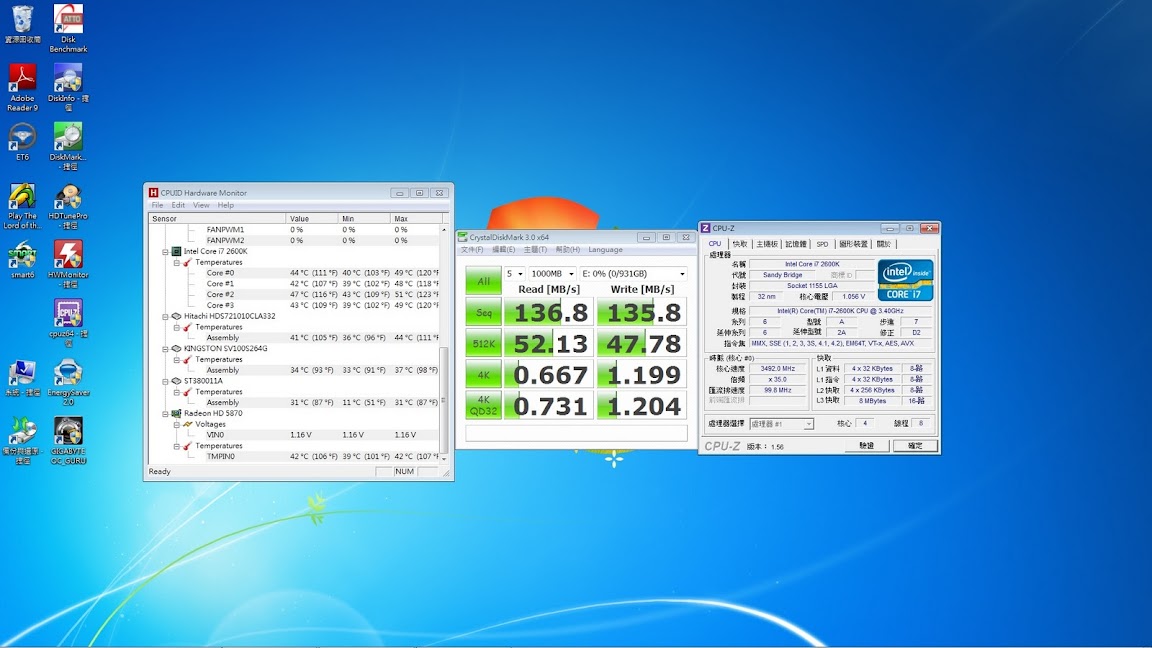Click the CPUID Hardware Monitor title icon
The image size is (1152, 648).
pyautogui.click(x=153, y=192)
